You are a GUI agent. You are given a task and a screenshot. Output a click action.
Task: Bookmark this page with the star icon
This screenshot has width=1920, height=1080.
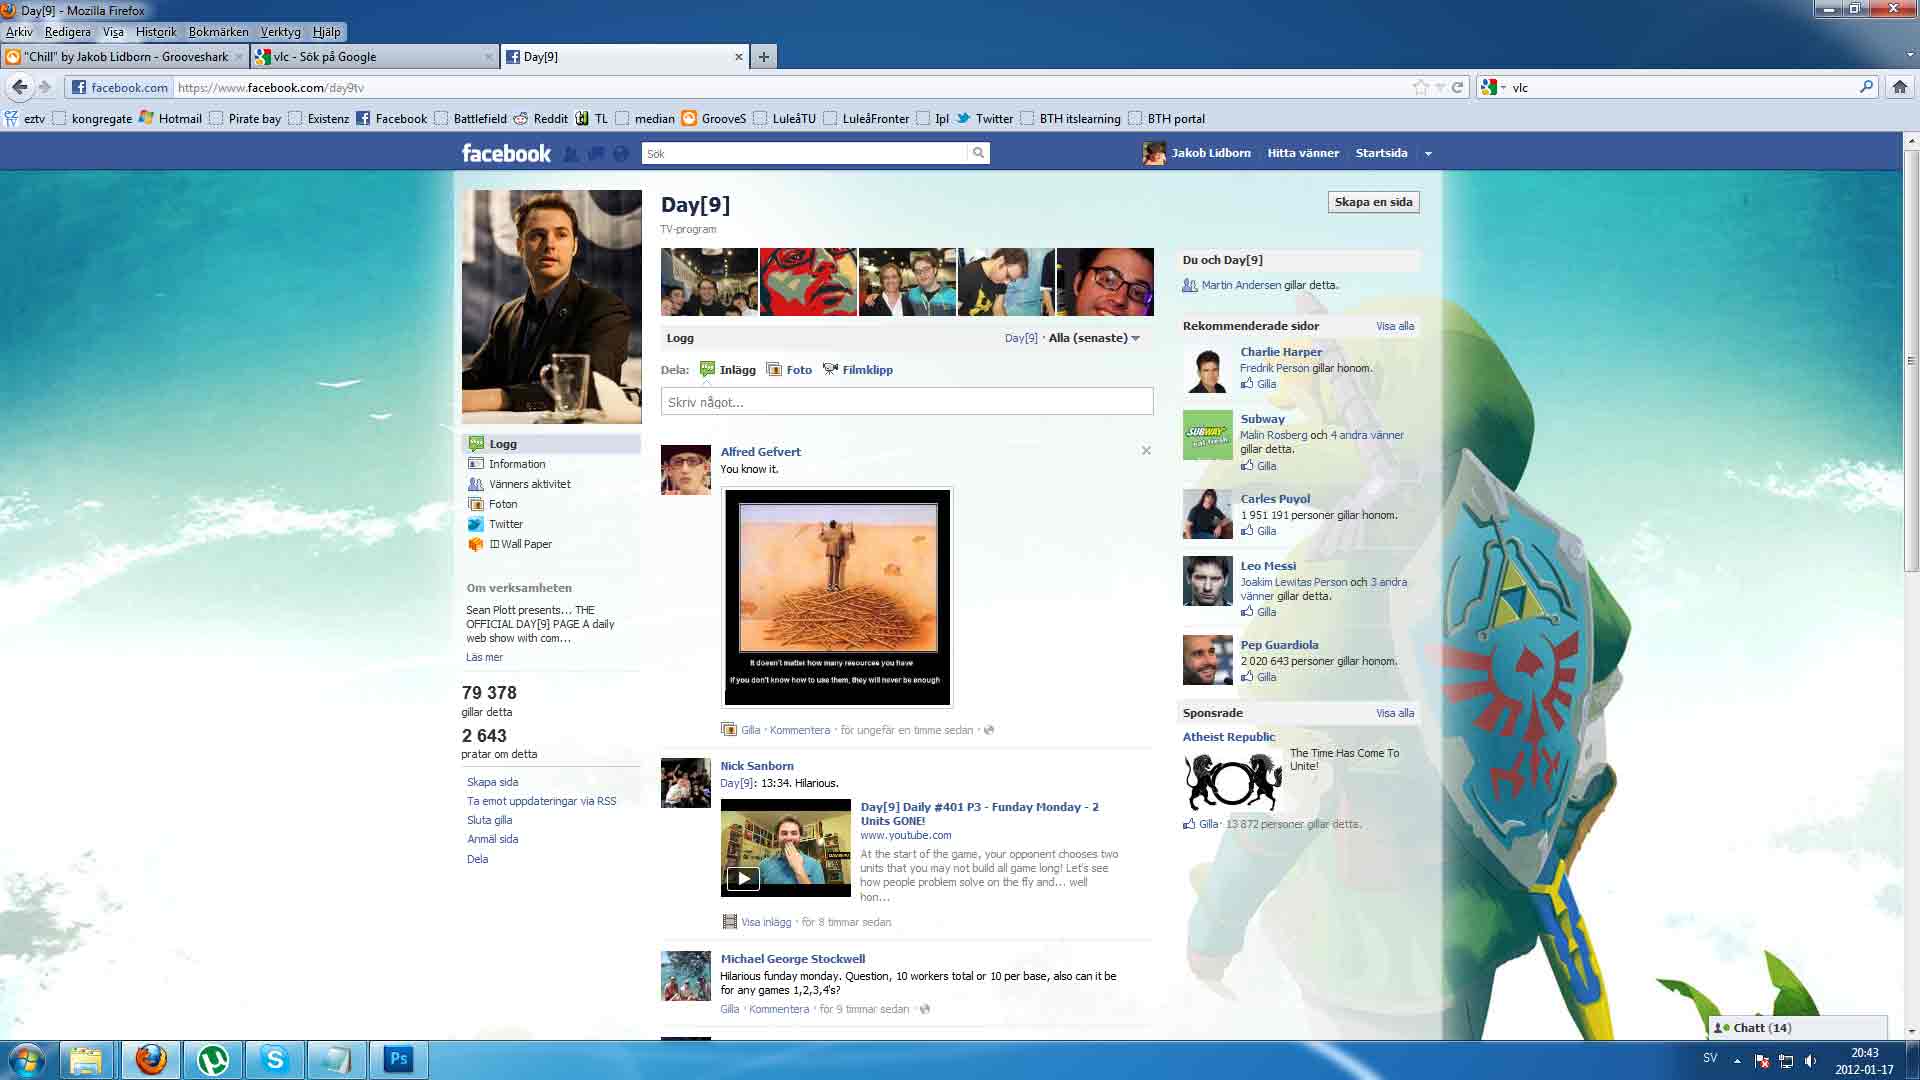(x=1420, y=87)
